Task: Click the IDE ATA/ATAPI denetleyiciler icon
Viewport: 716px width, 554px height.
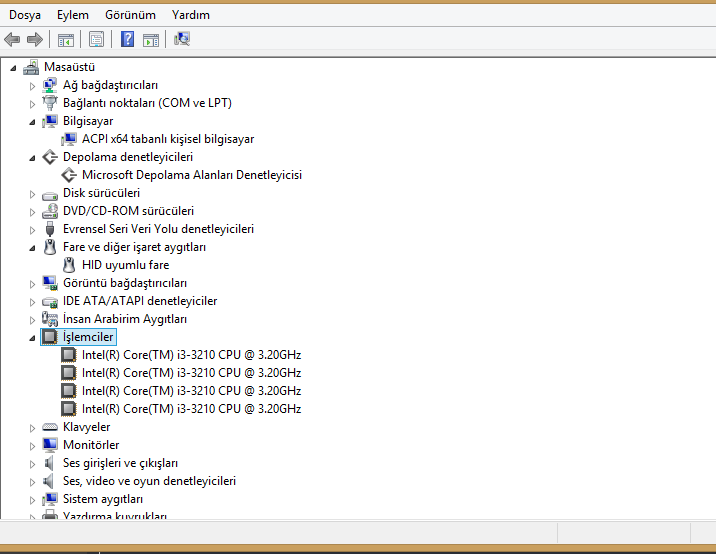Action: (x=50, y=301)
